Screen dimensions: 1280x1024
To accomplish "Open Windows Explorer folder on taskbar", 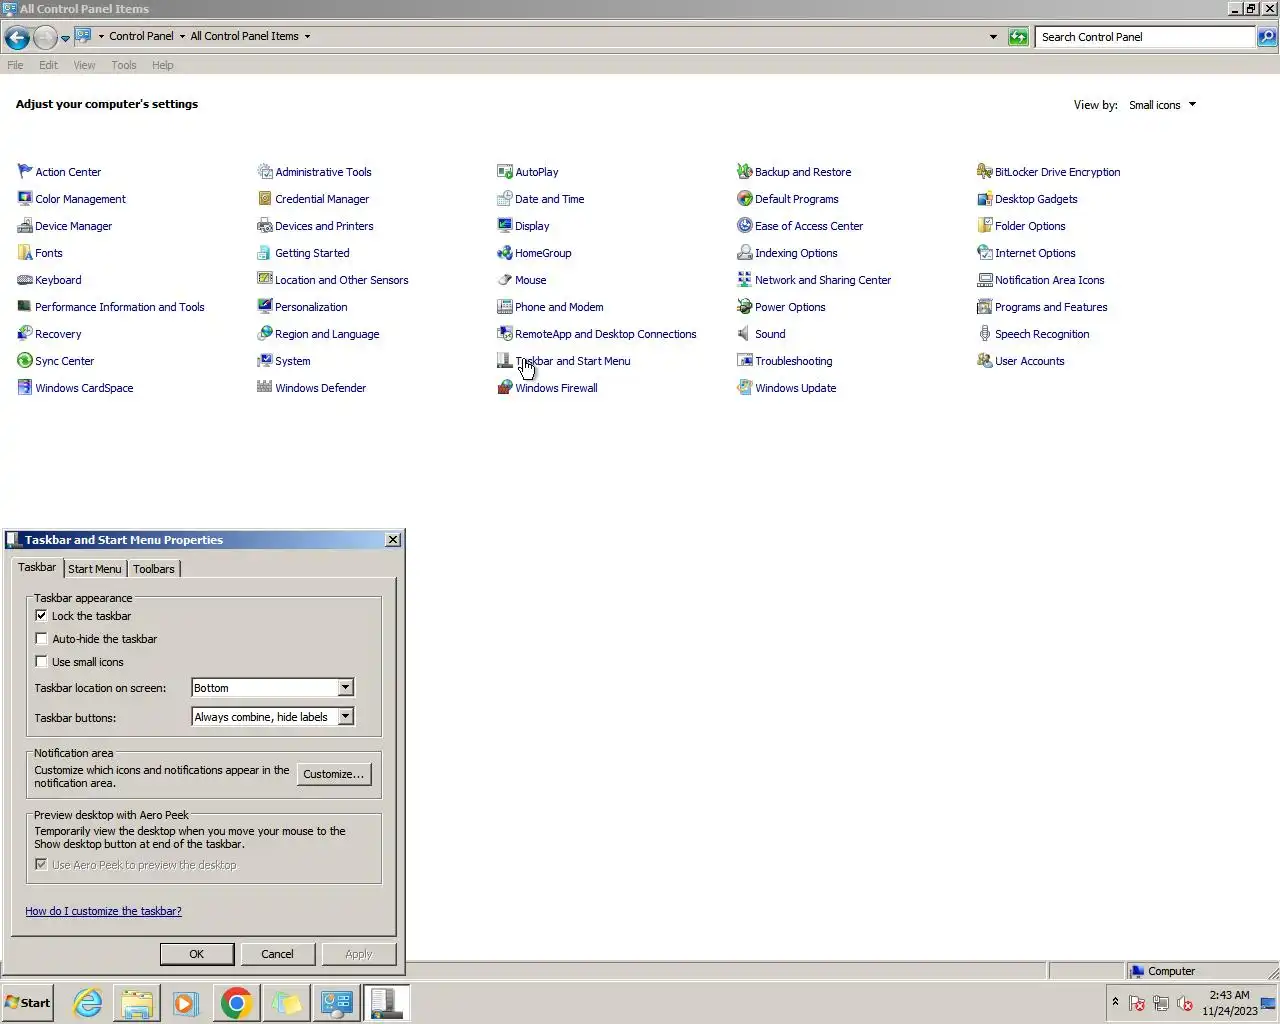I will pyautogui.click(x=137, y=1003).
